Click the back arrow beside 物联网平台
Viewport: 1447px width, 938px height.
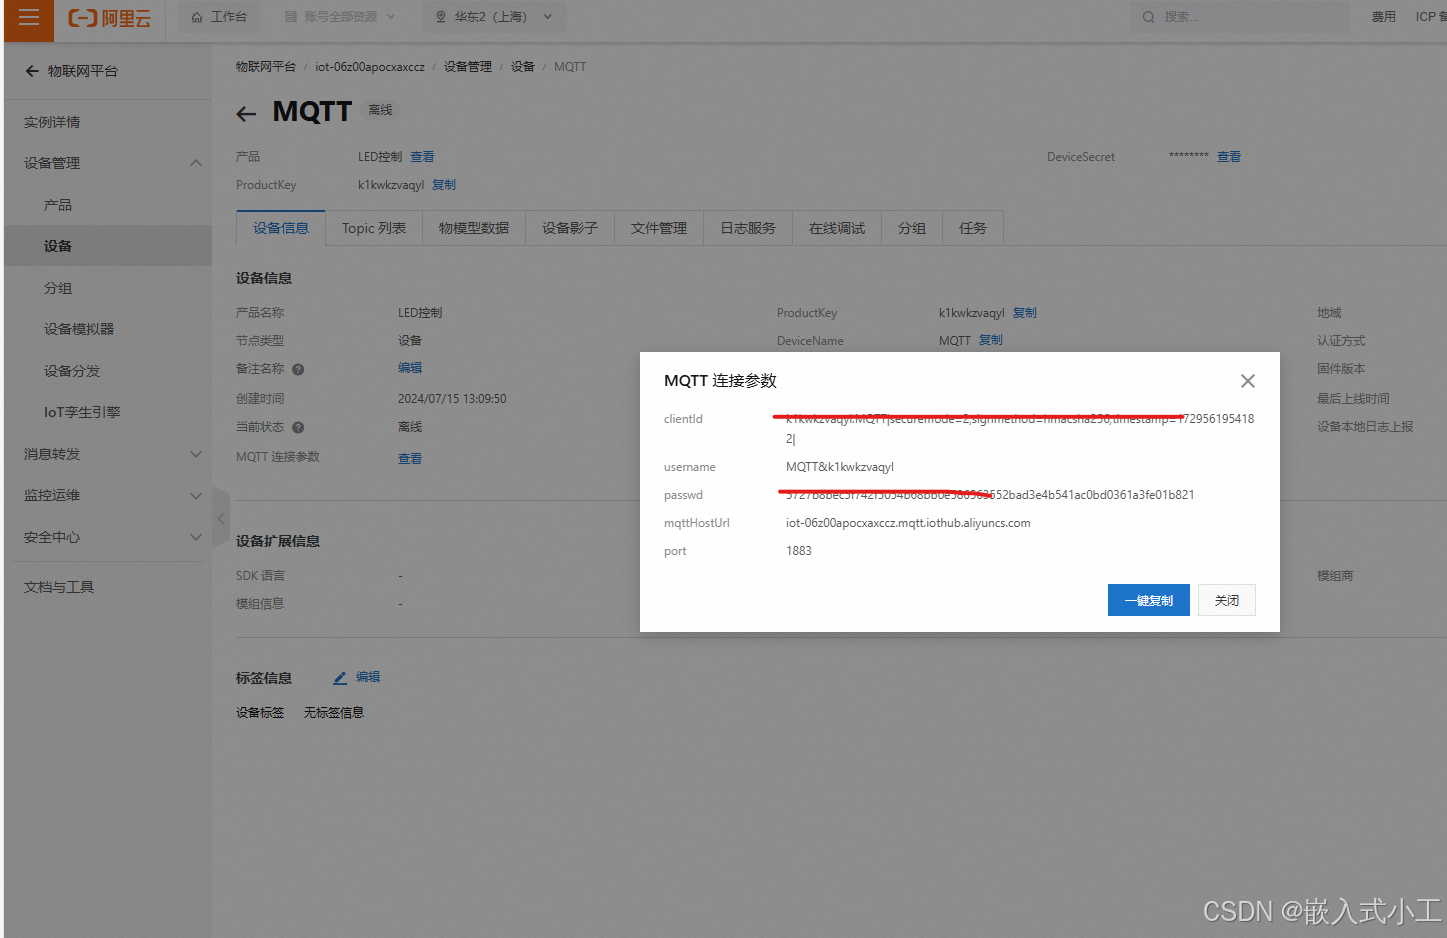(31, 70)
